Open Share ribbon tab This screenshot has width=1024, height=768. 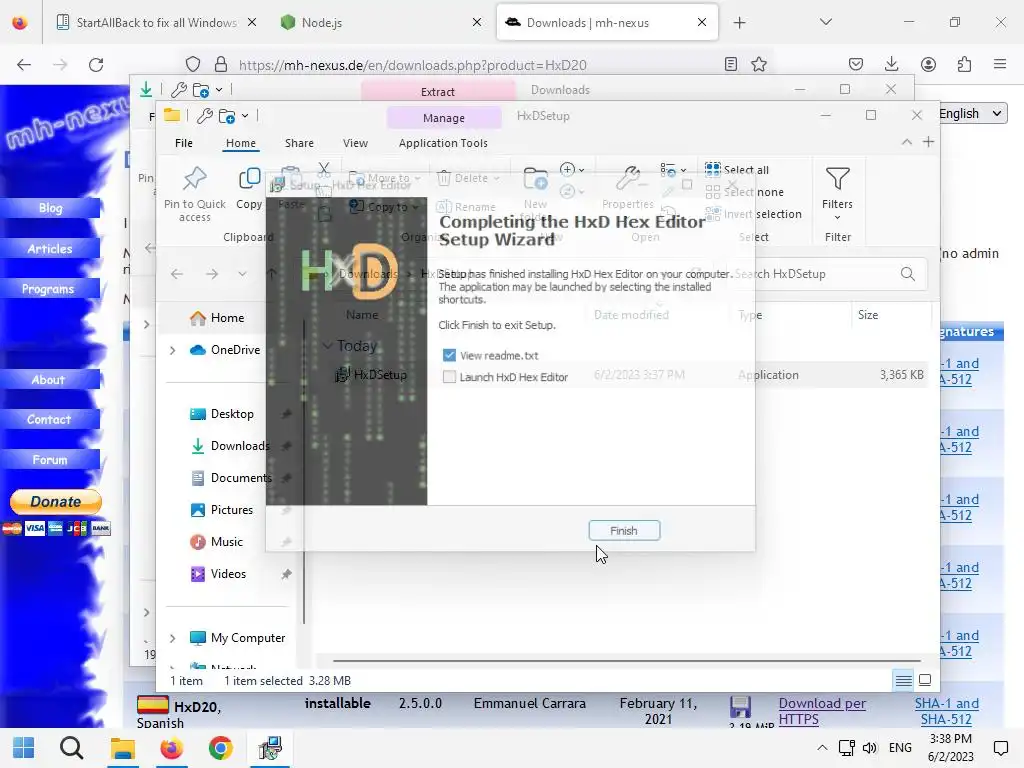(299, 143)
